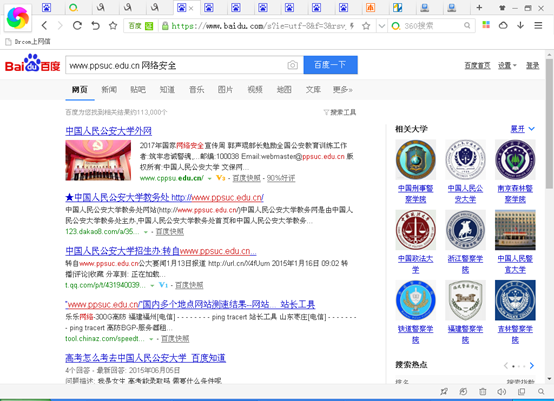Select the 贴吧 search tab

coord(138,90)
